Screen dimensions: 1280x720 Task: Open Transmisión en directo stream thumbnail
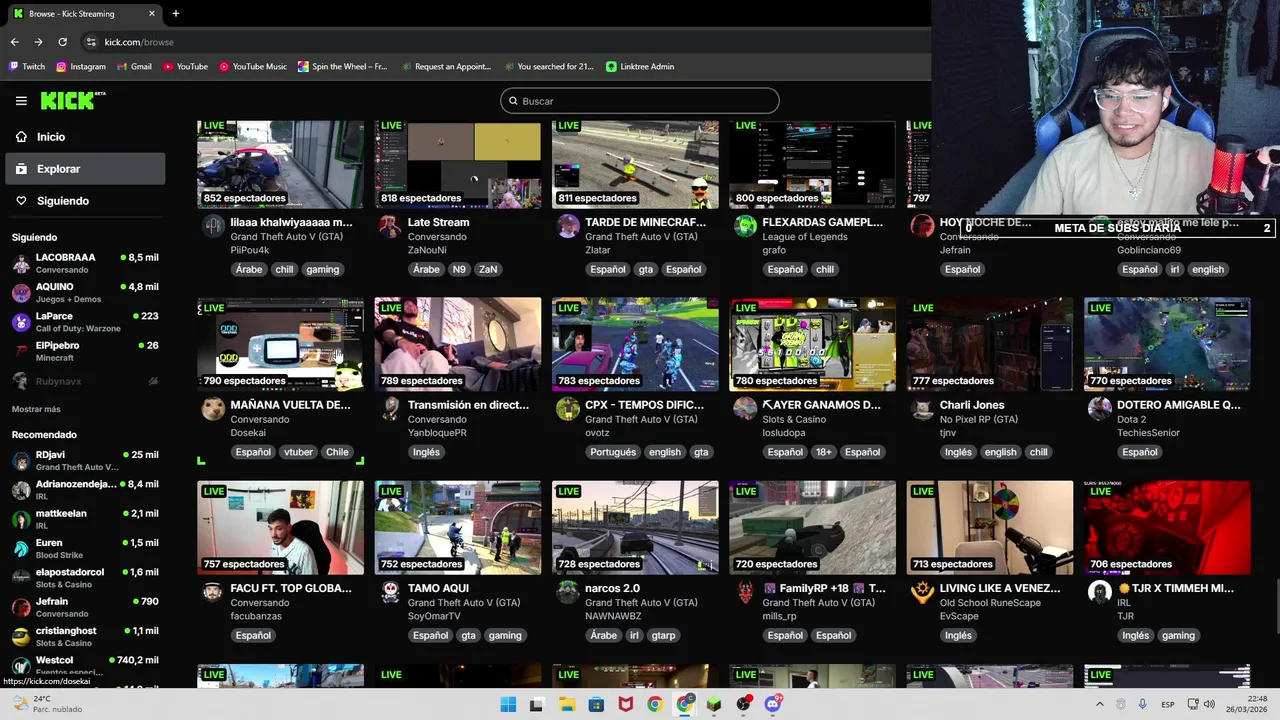tap(458, 344)
